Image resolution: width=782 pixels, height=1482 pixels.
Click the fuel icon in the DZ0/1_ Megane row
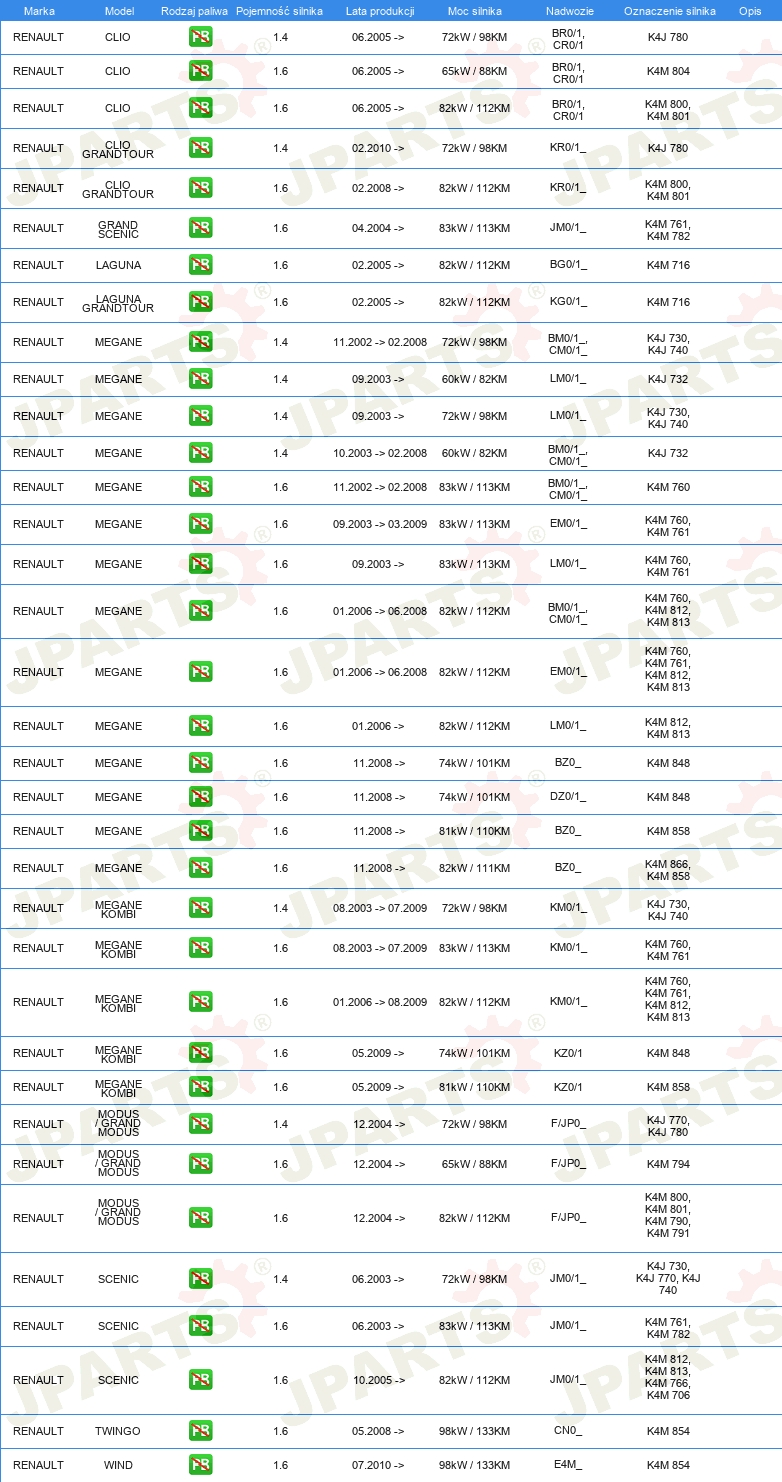pos(200,797)
